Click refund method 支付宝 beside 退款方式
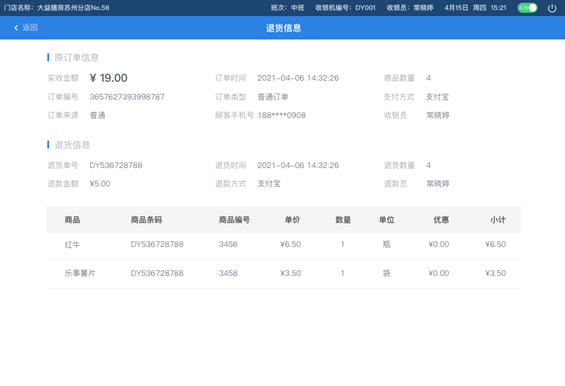The height and width of the screenshot is (386, 565). [x=269, y=183]
